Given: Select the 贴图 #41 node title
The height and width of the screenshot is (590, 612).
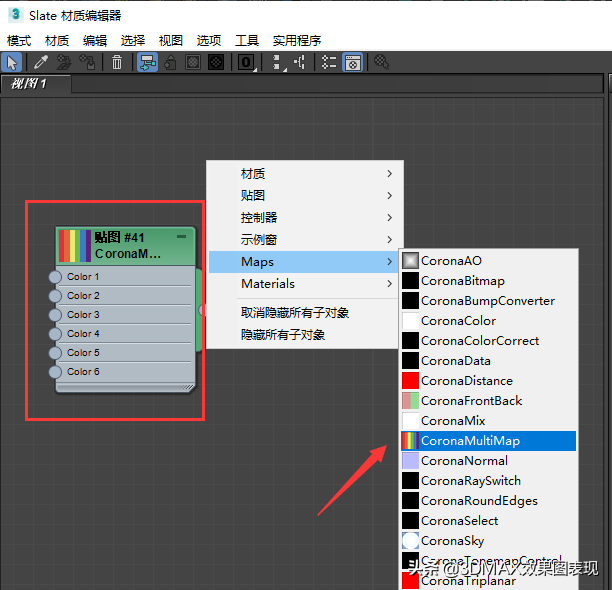Looking at the screenshot, I should (x=119, y=237).
